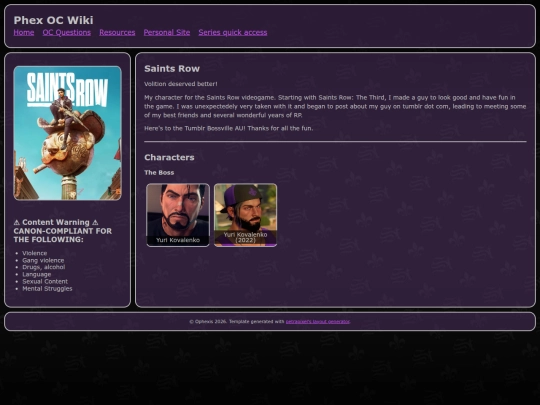
Task: Click the Characters heading
Action: [169, 157]
